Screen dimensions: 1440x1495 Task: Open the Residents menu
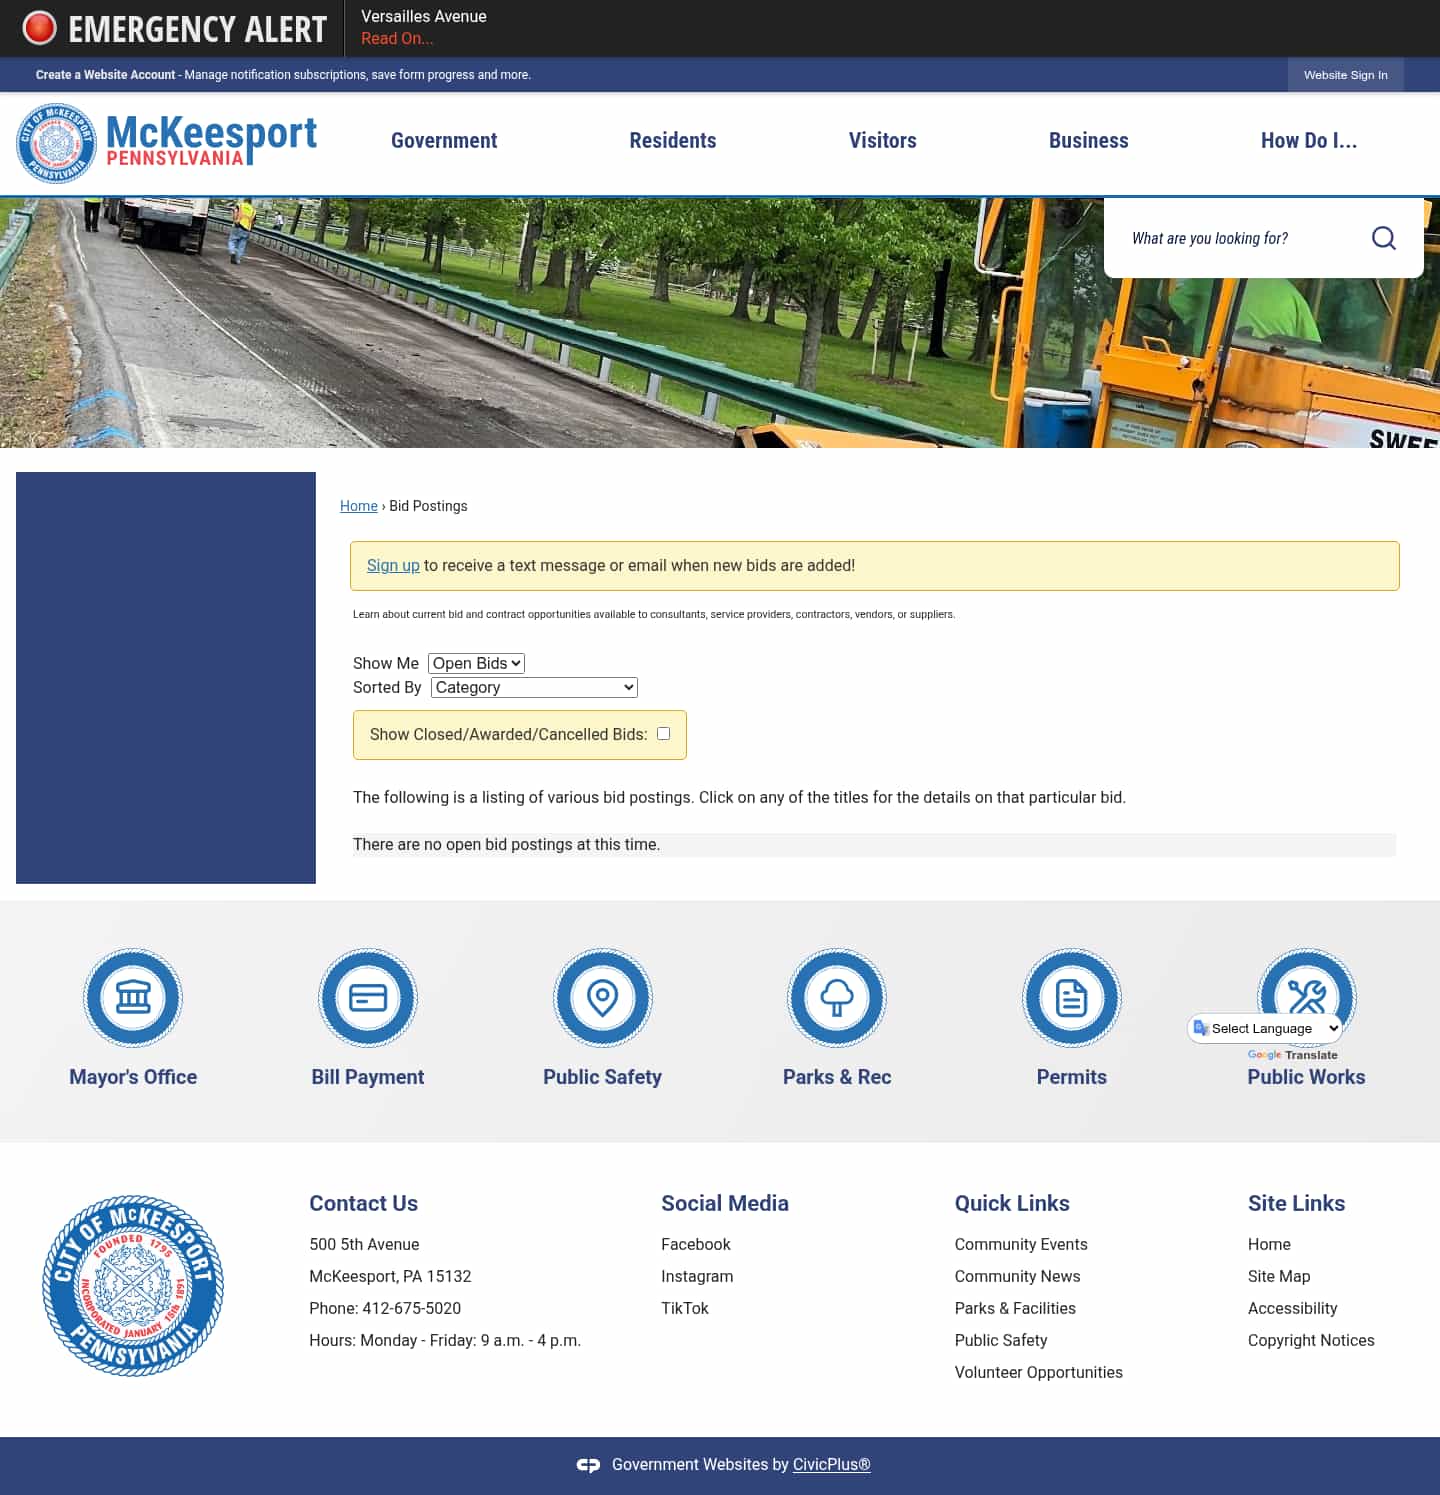coord(672,141)
